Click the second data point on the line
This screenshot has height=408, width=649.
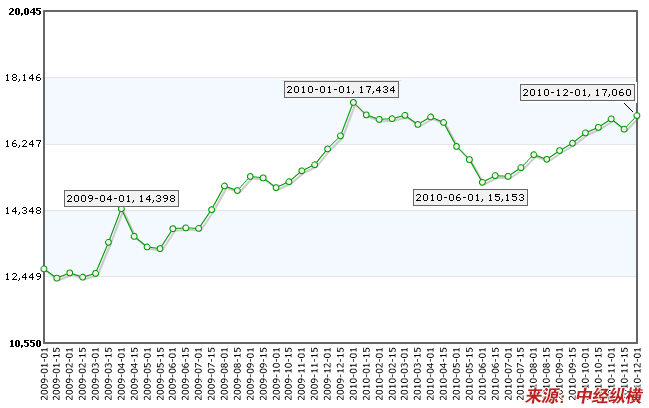(x=57, y=278)
